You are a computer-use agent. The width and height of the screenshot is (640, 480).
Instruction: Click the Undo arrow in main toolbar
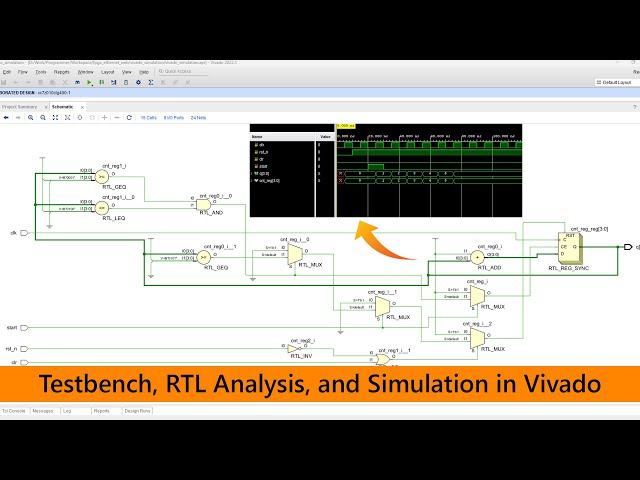(x=16, y=82)
